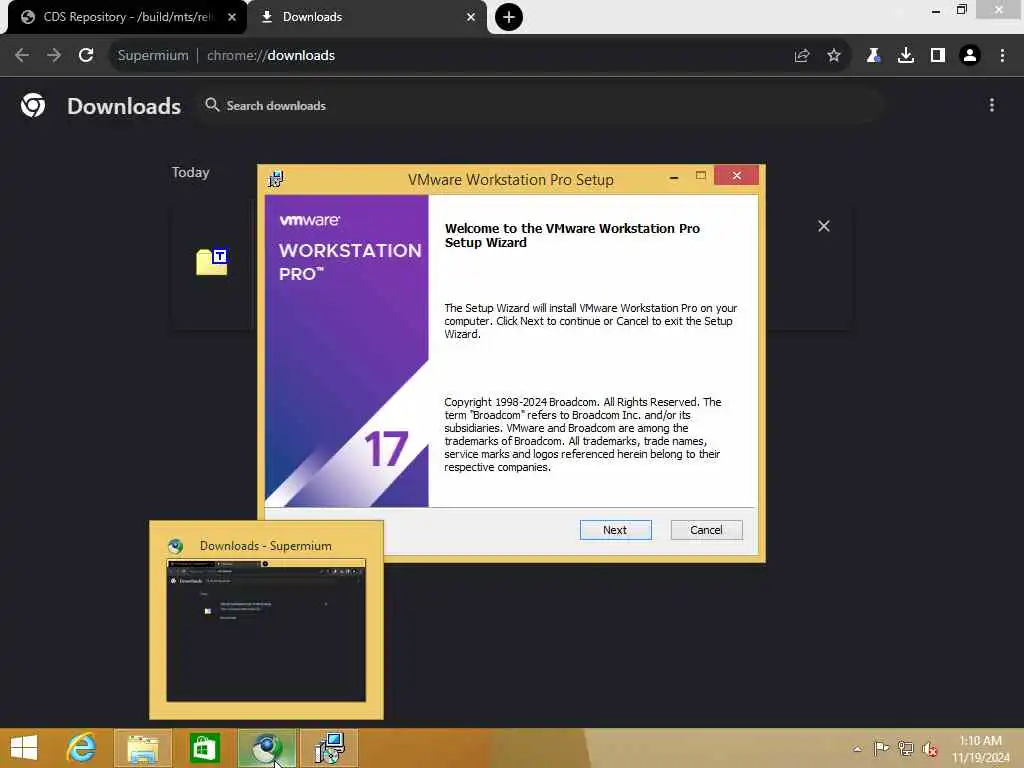
Task: Bookmark this page with the star icon
Action: point(833,56)
